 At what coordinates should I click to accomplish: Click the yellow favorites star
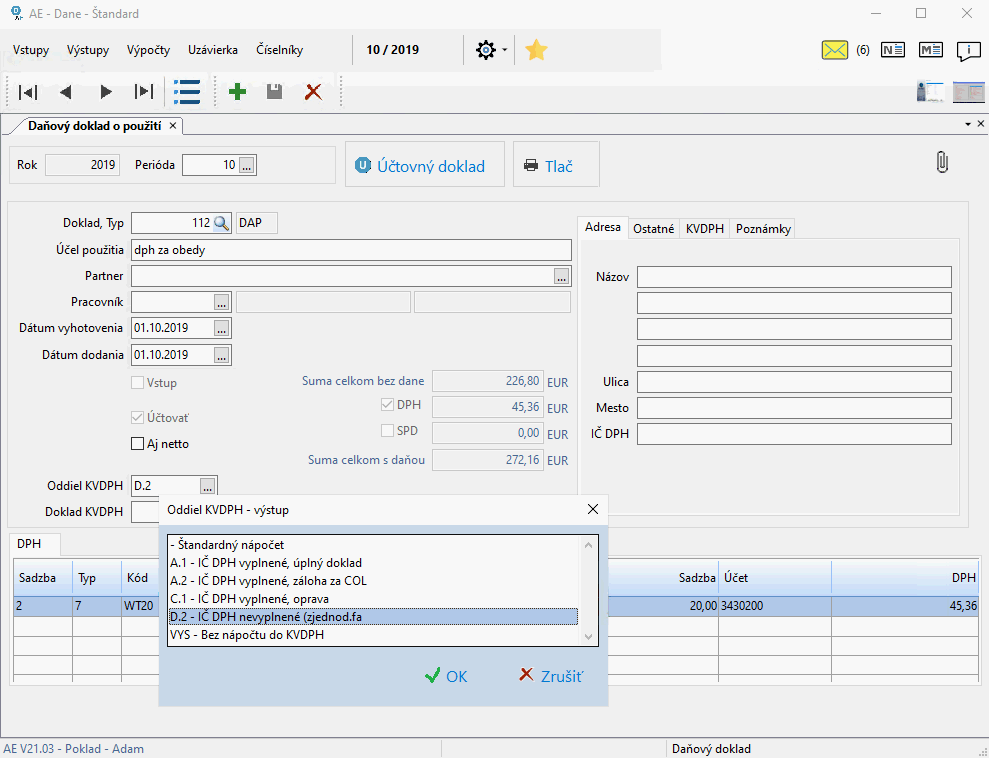536,50
